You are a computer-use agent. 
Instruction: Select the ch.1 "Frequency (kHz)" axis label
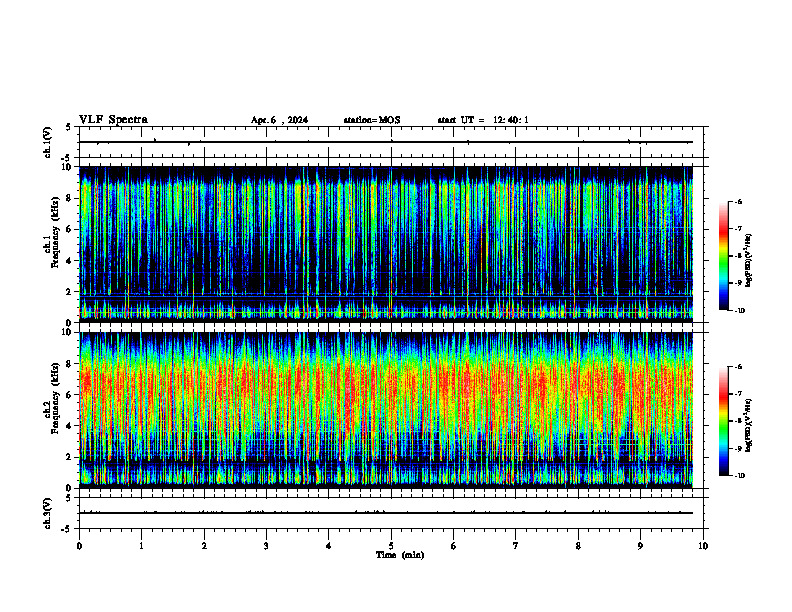click(x=55, y=232)
